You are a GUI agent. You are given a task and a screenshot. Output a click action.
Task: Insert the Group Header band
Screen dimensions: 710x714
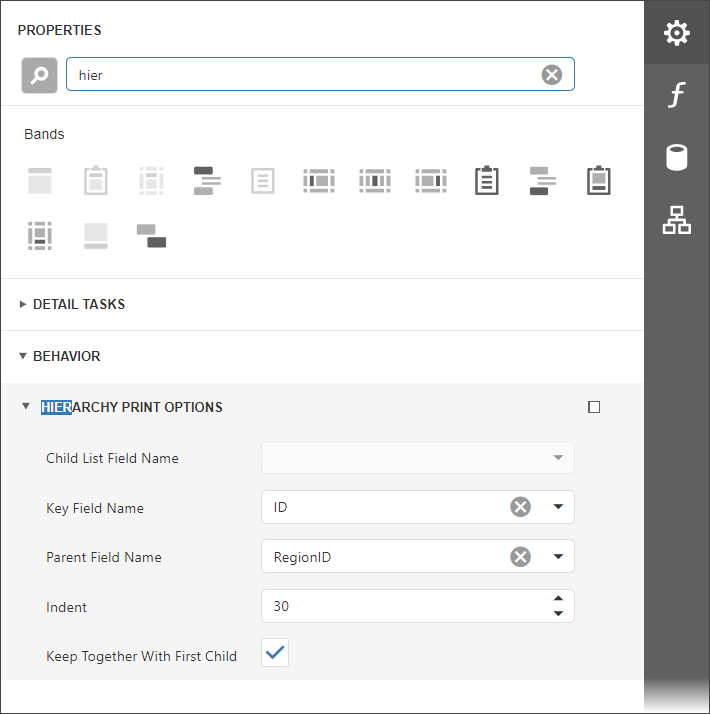[207, 181]
